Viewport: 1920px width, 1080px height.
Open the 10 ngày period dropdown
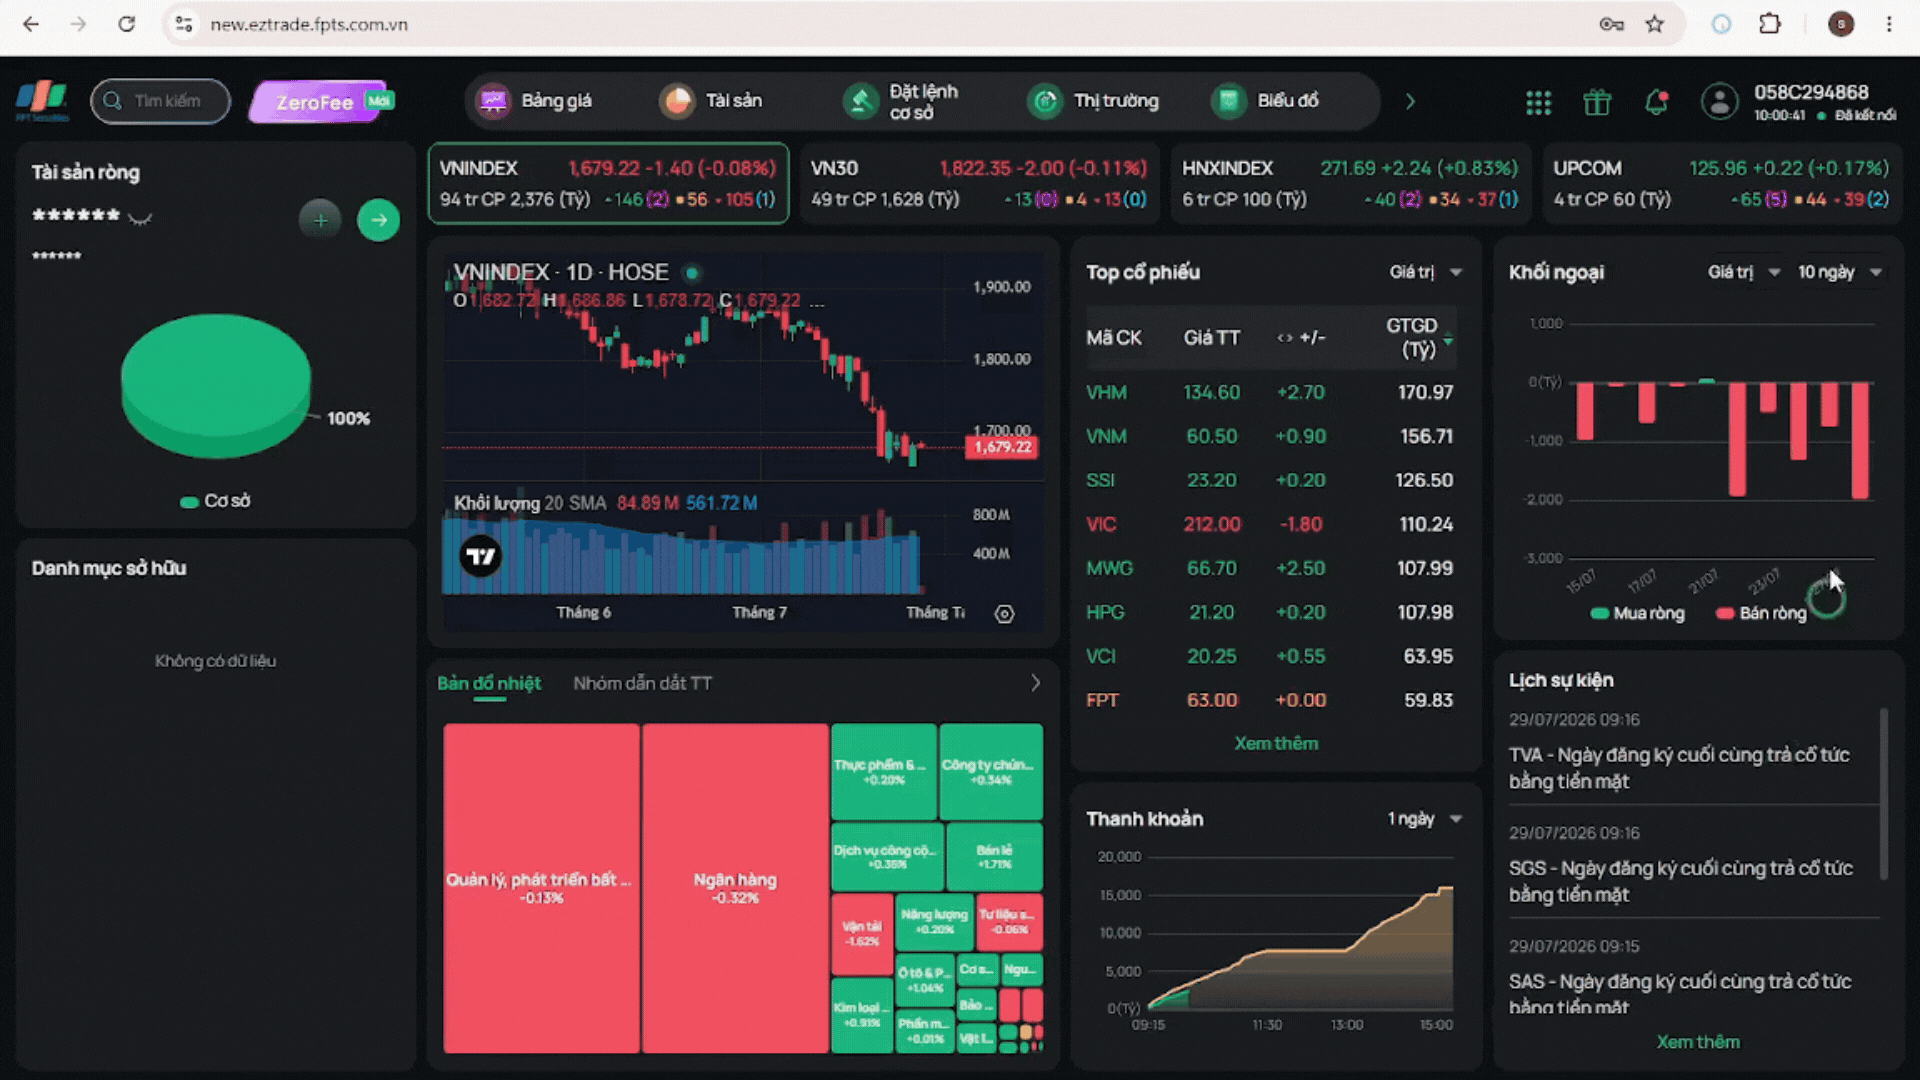point(1840,272)
